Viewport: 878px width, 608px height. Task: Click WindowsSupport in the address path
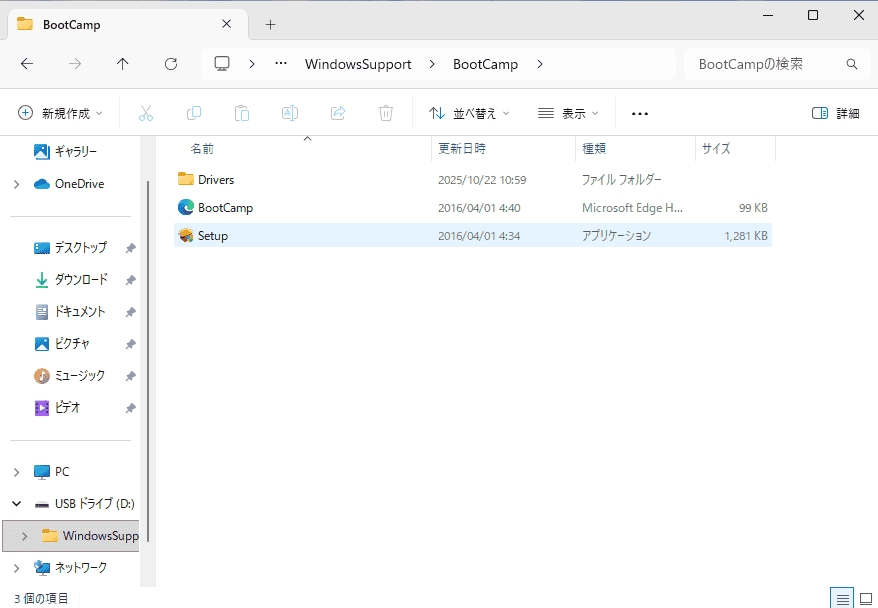coord(358,64)
